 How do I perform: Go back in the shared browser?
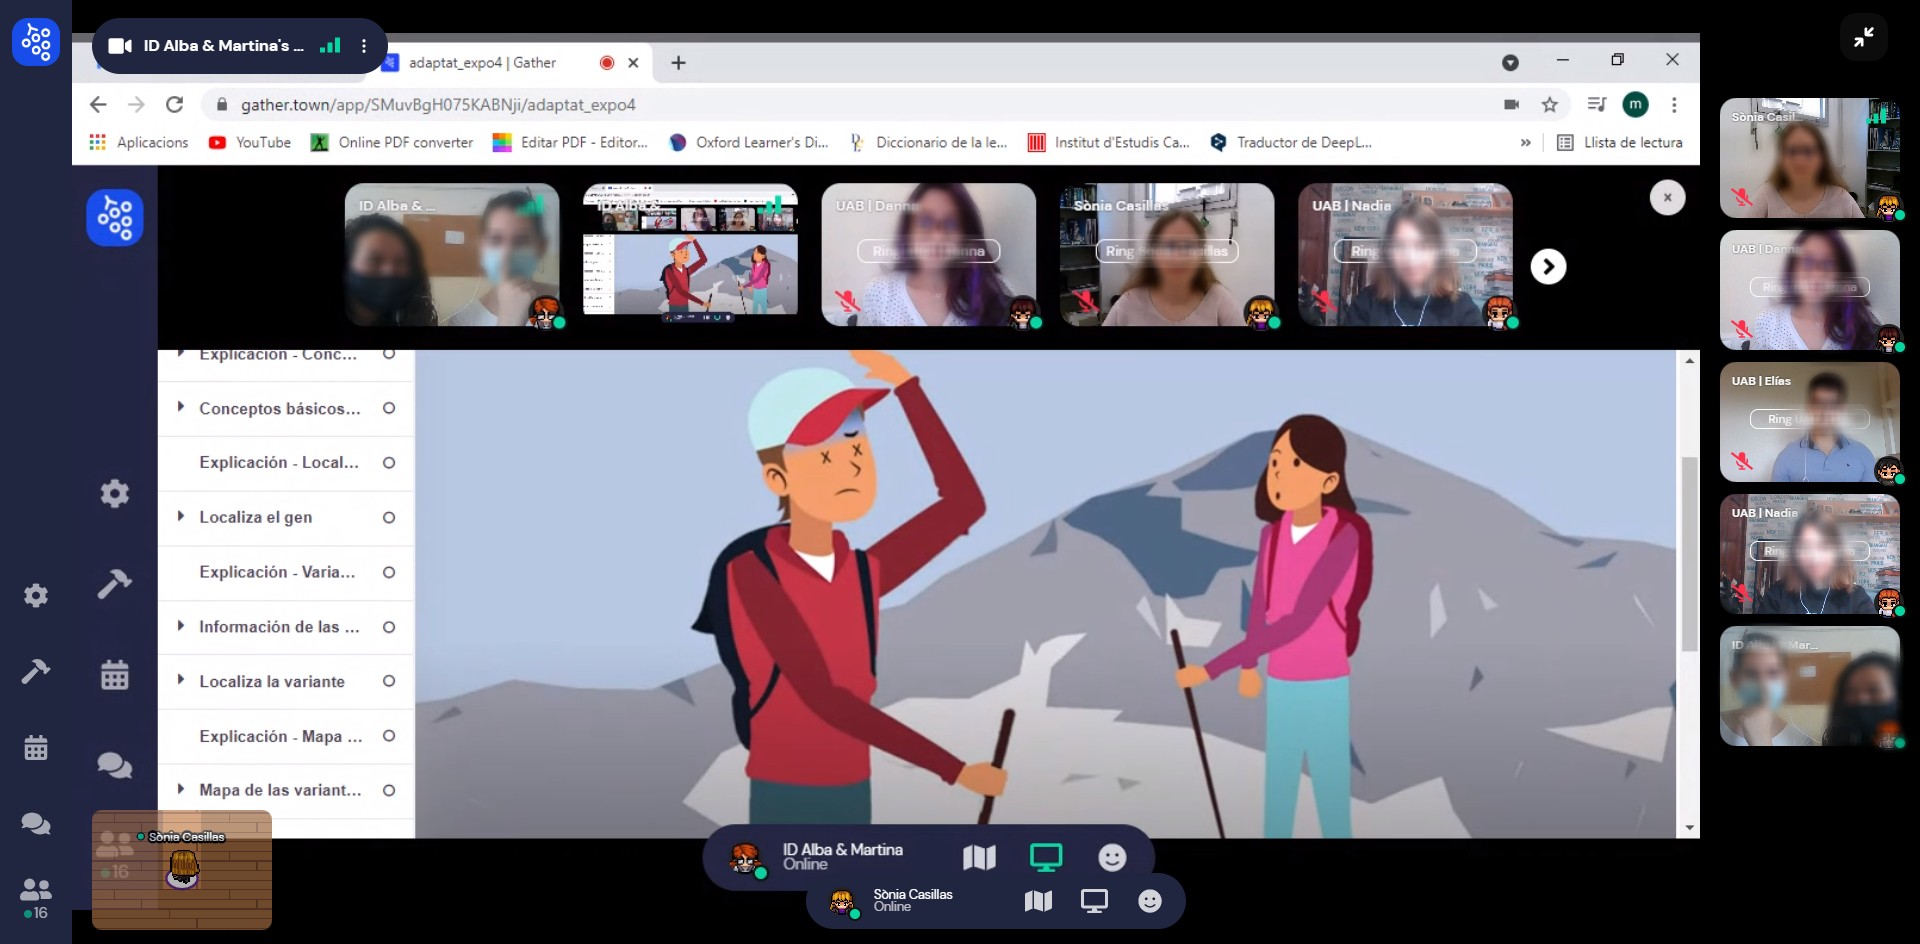(x=97, y=105)
